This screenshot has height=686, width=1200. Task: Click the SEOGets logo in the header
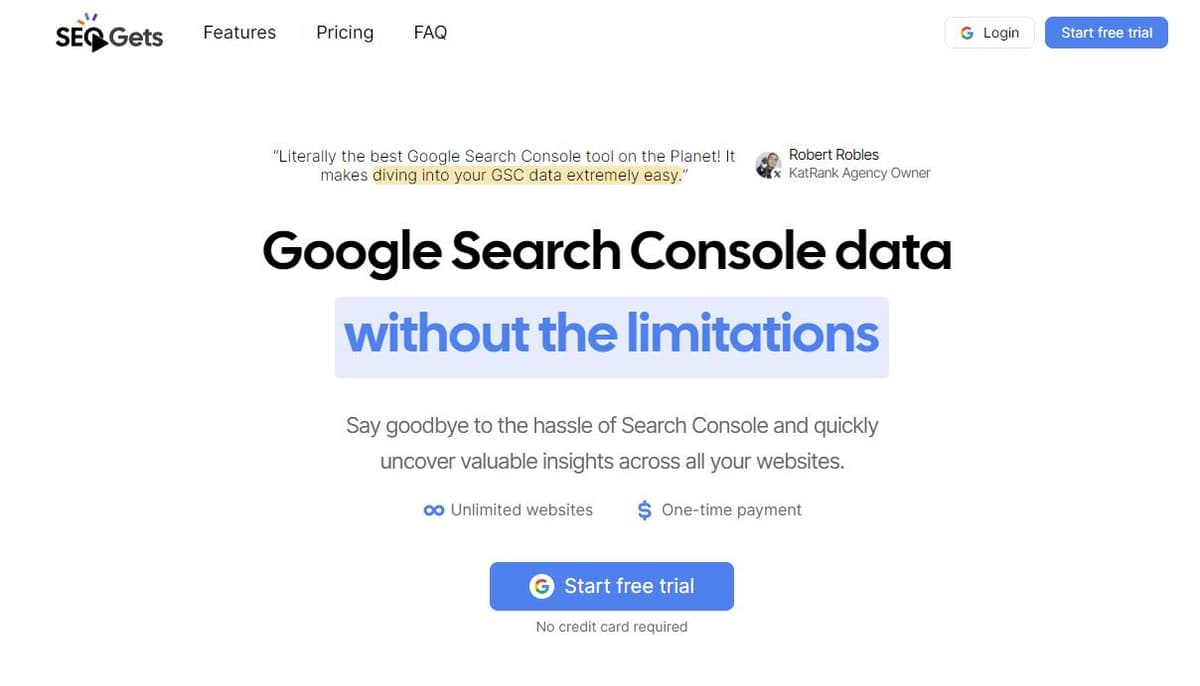pyautogui.click(x=109, y=33)
